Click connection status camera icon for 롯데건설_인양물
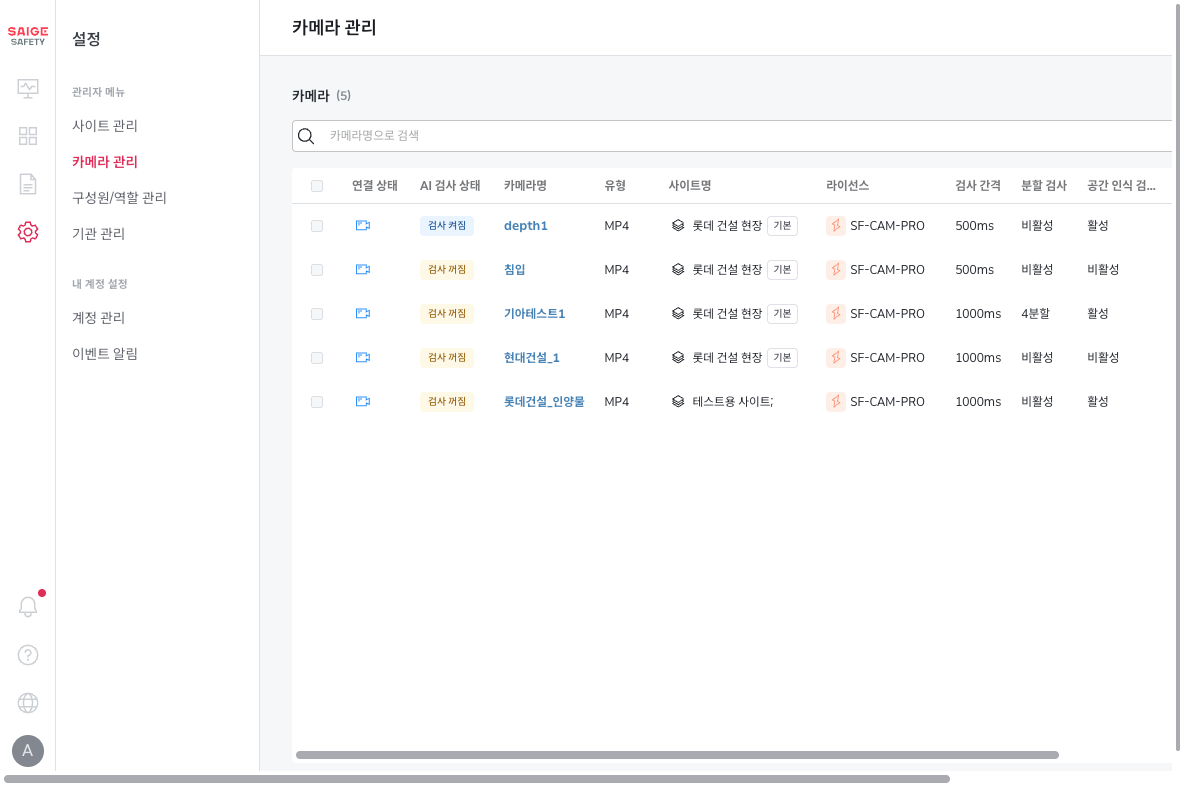The height and width of the screenshot is (787, 1184). [362, 401]
